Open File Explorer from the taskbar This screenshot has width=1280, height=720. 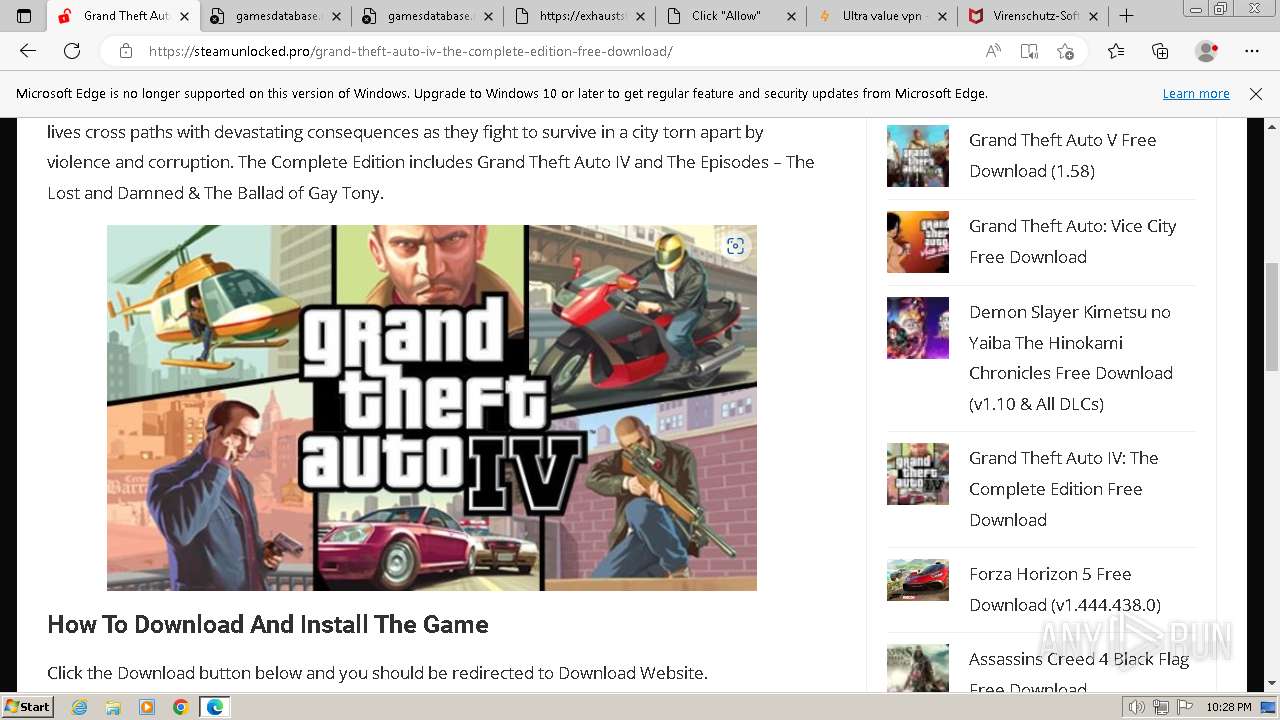(113, 707)
